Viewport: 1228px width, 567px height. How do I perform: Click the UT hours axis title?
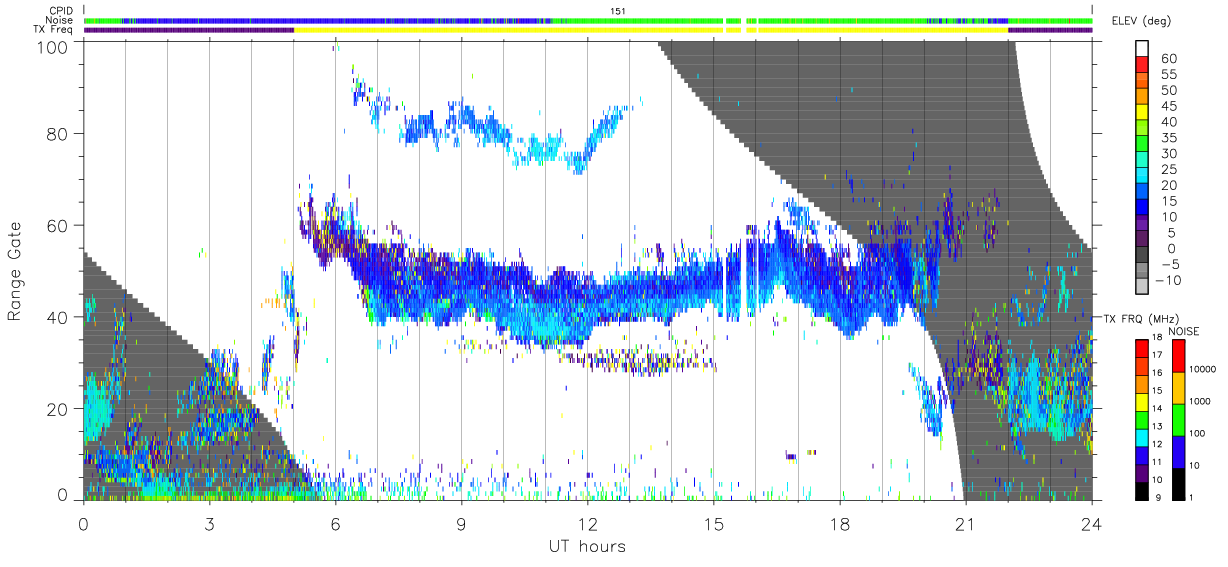(586, 546)
